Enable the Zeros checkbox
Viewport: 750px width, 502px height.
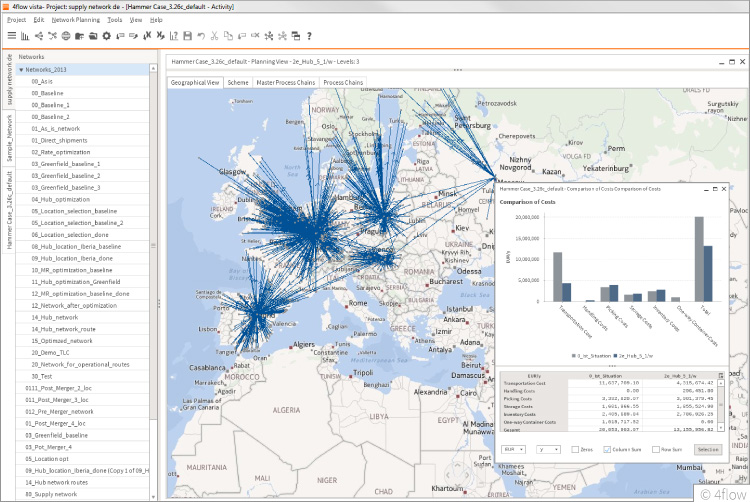575,450
